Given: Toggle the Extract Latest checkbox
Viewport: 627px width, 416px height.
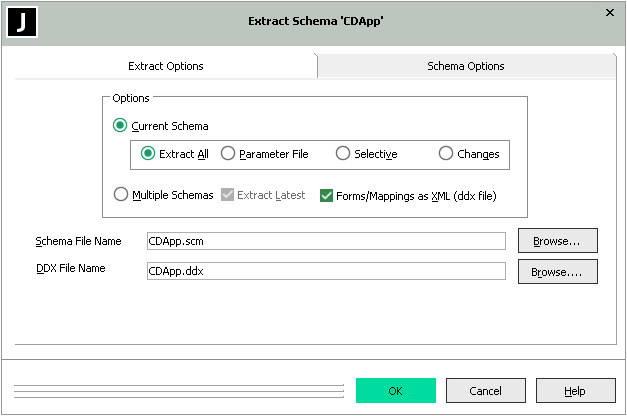Looking at the screenshot, I should [x=227, y=195].
